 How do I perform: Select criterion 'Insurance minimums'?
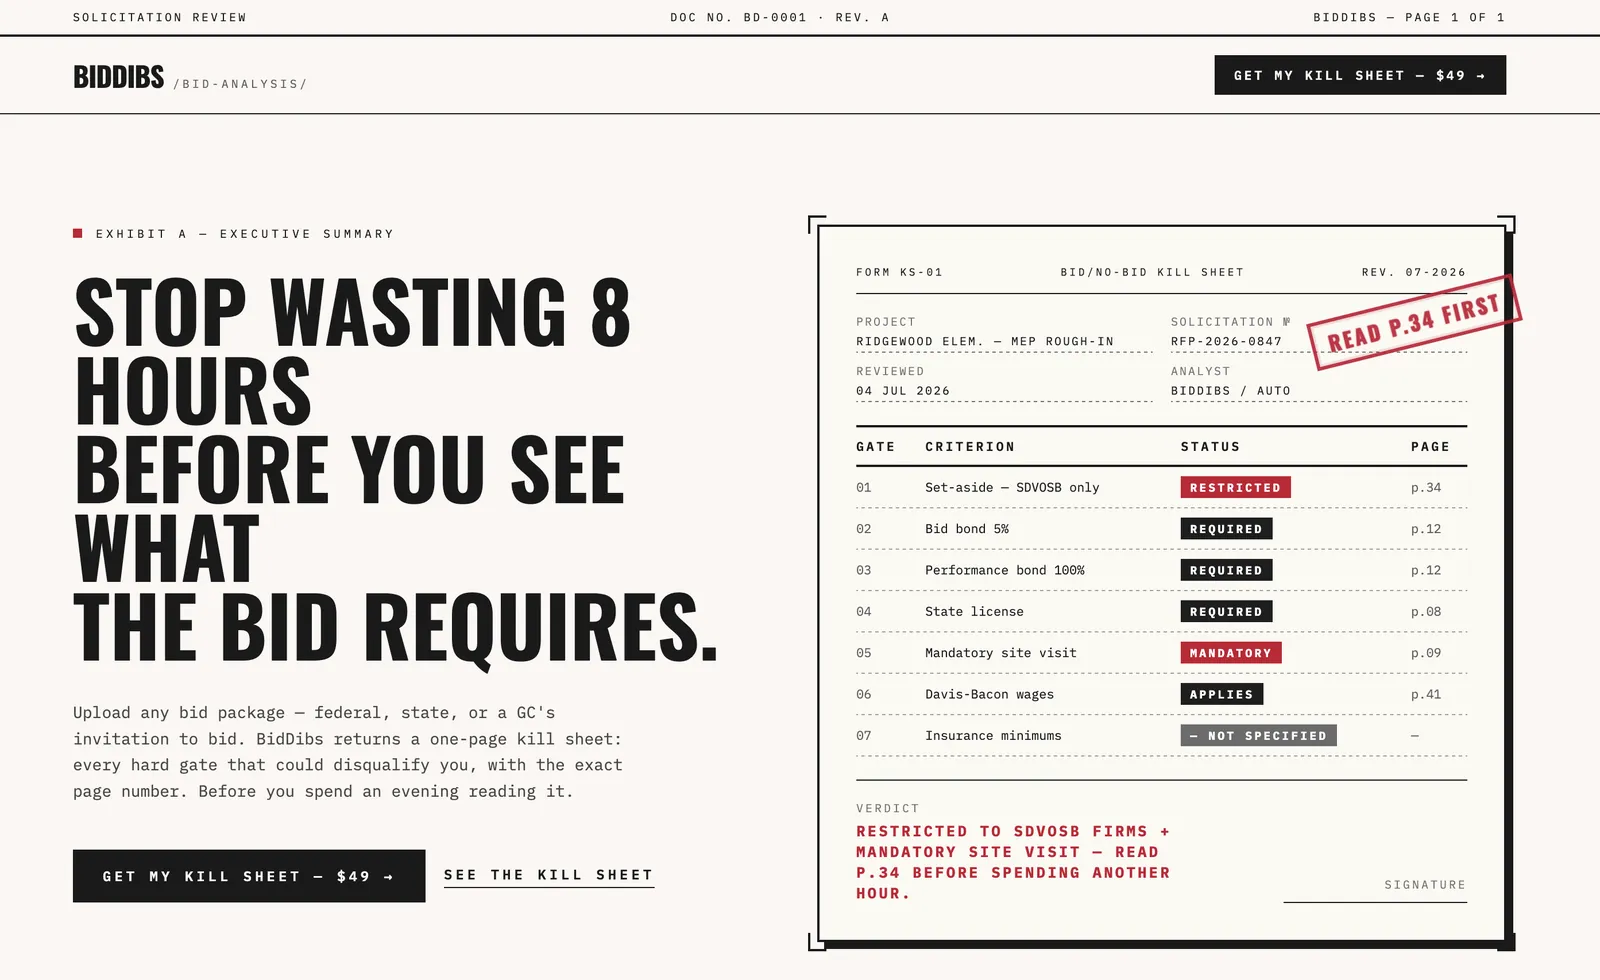pyautogui.click(x=993, y=735)
